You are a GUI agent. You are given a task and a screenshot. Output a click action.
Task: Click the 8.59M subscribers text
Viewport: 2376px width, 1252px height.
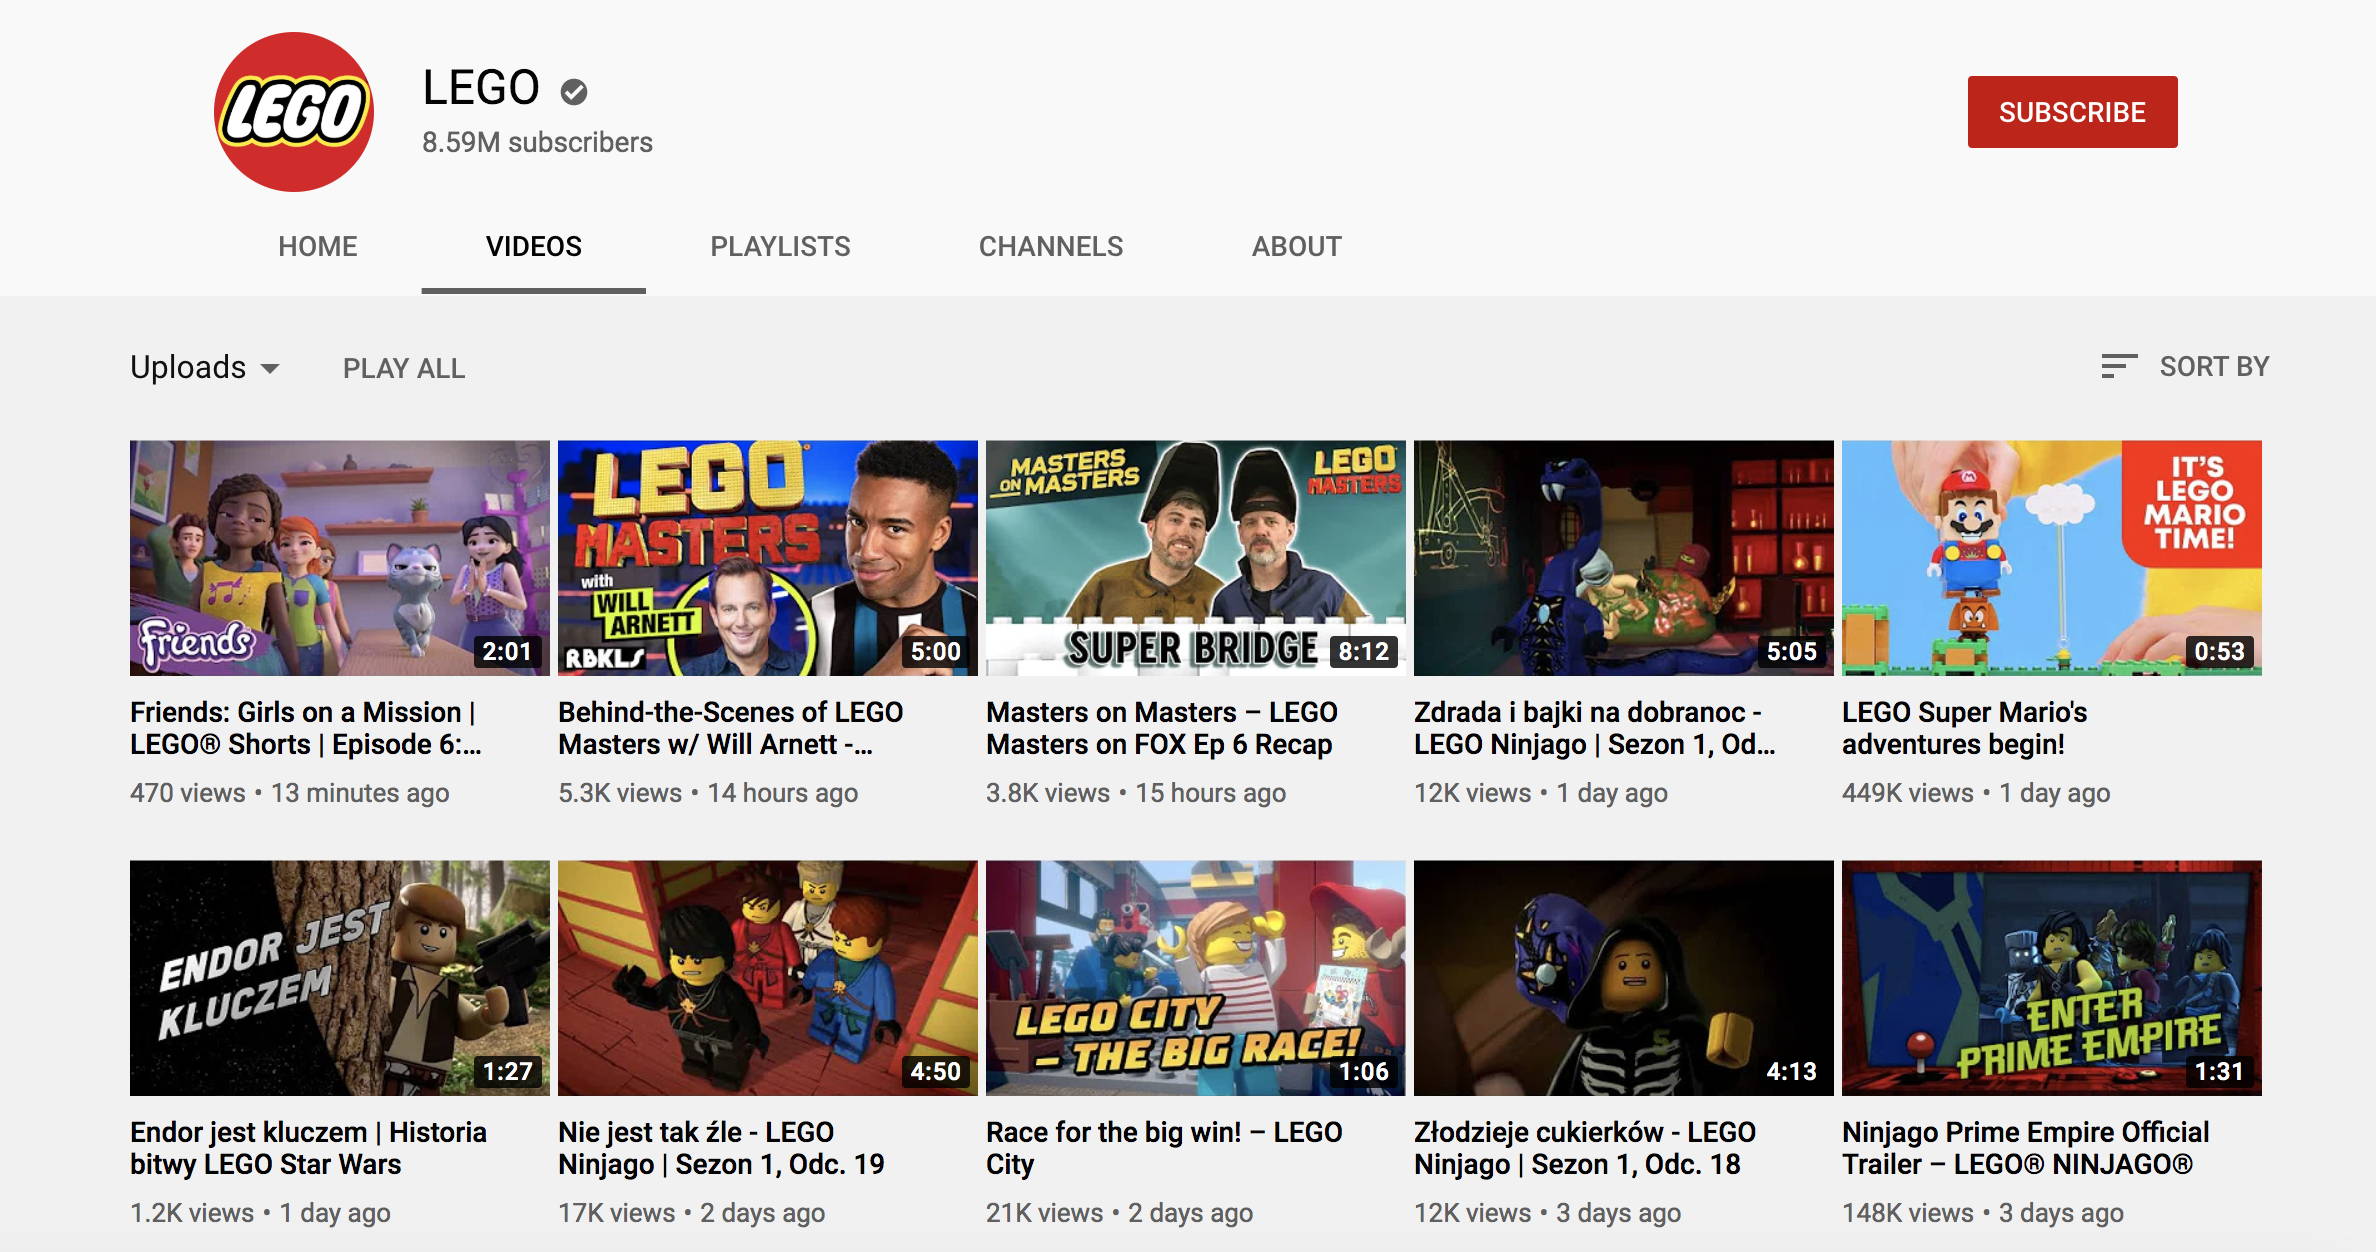(537, 142)
